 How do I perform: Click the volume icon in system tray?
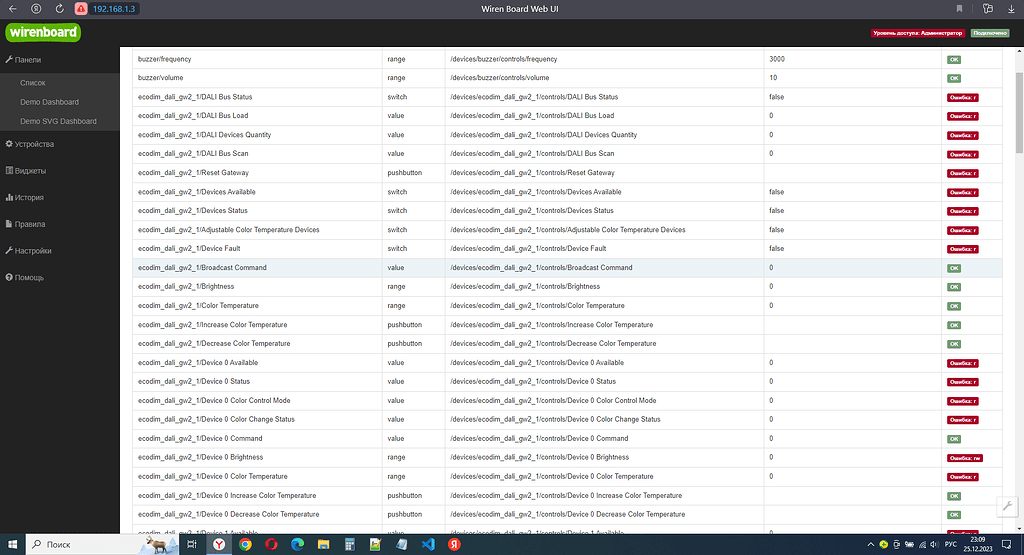coord(935,544)
